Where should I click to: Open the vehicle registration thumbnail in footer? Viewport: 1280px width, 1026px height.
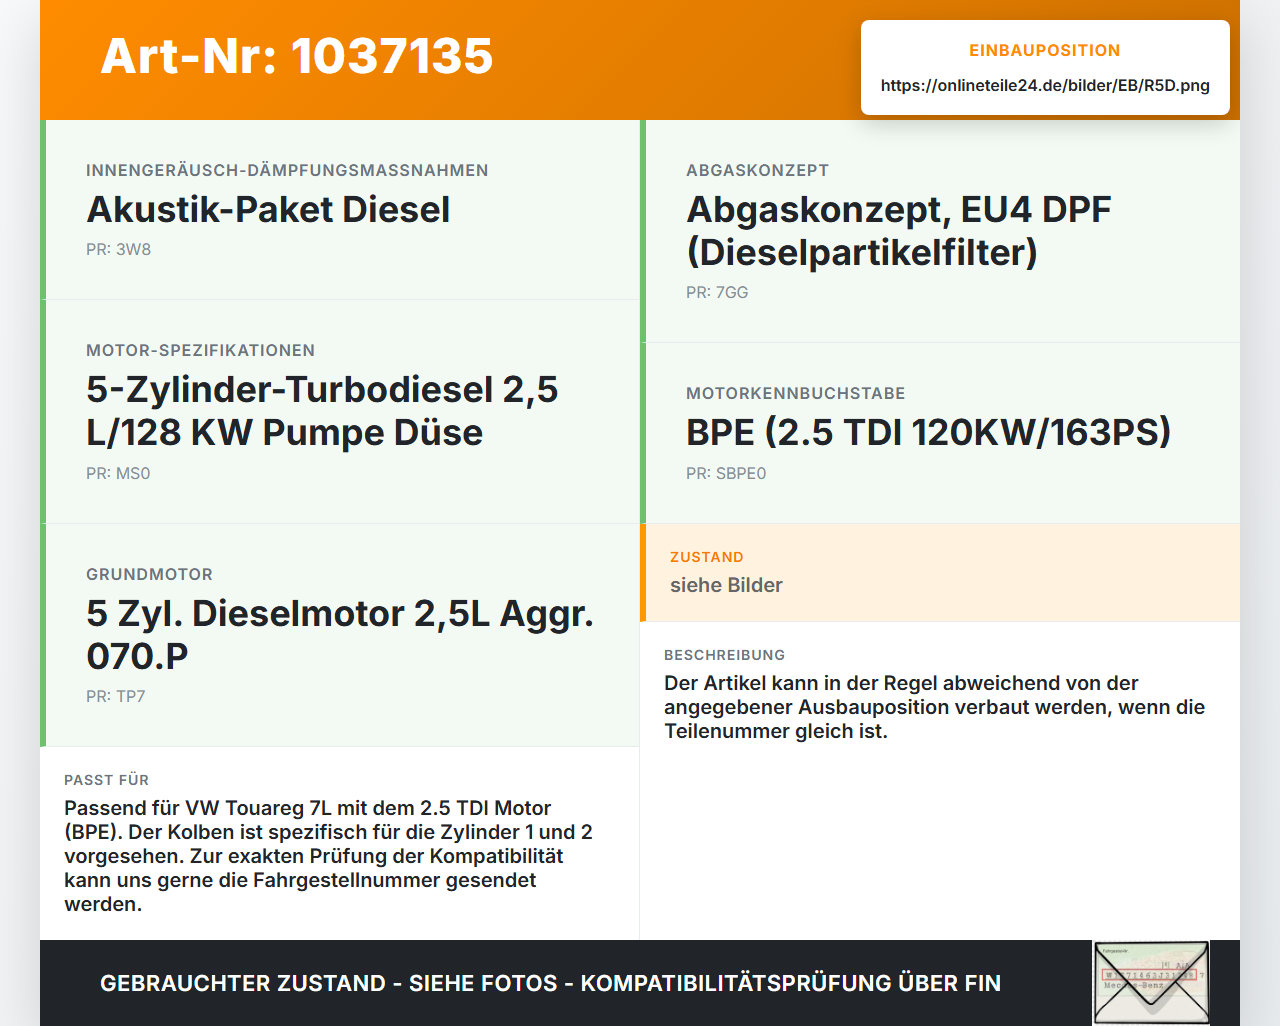(x=1151, y=983)
